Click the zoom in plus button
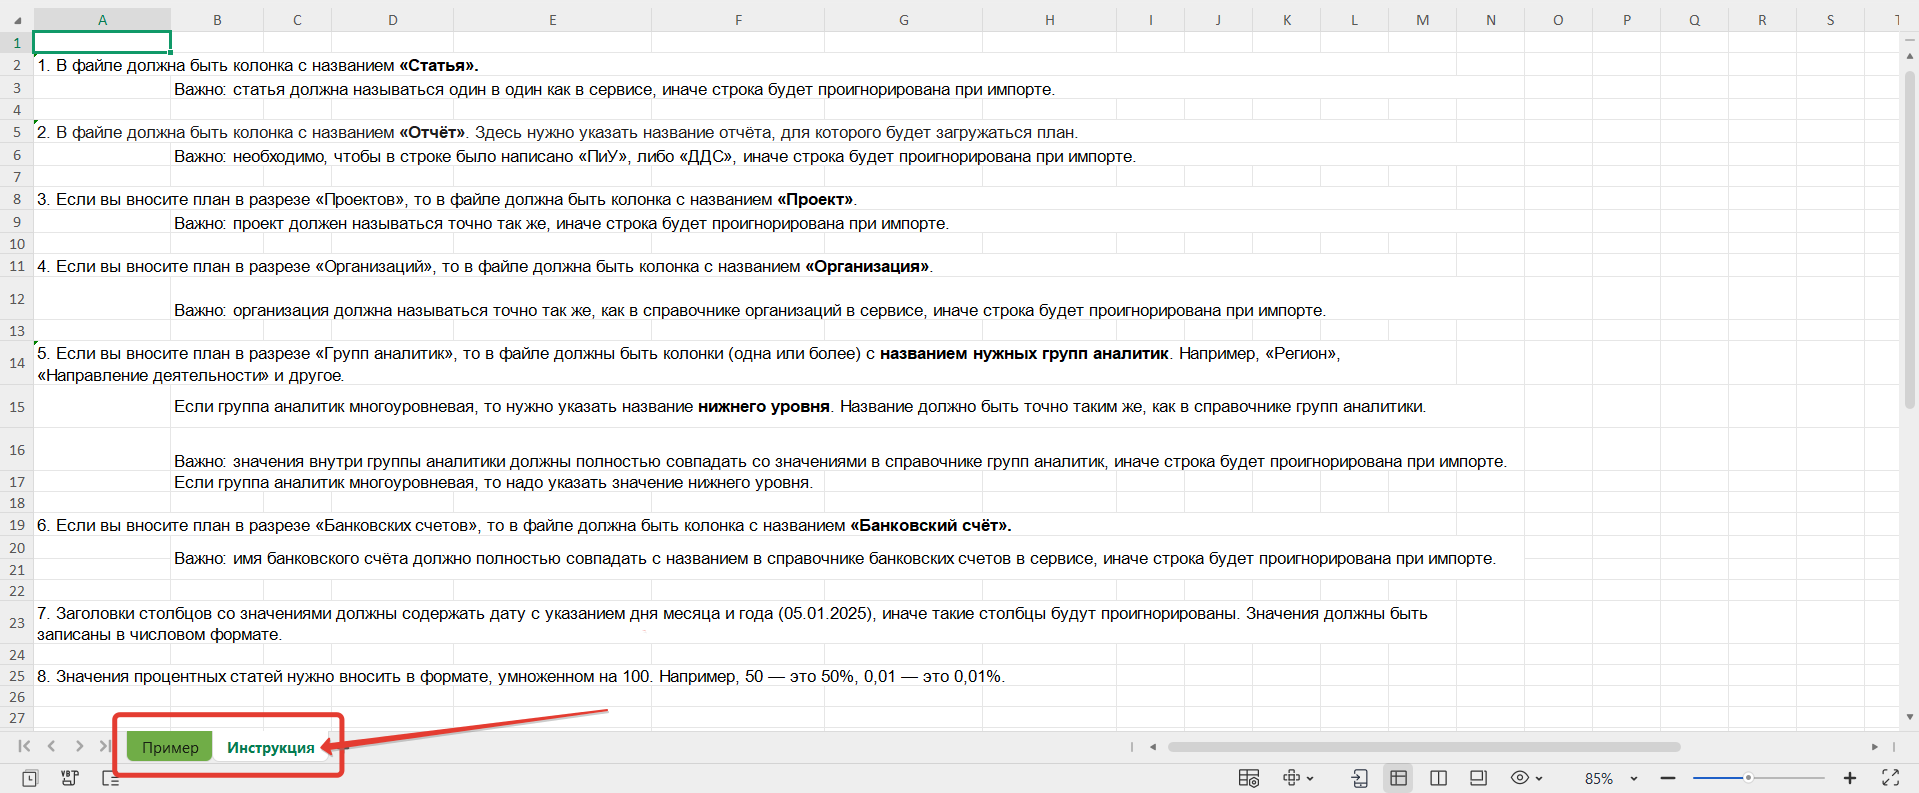The width and height of the screenshot is (1919, 793). pos(1850,778)
